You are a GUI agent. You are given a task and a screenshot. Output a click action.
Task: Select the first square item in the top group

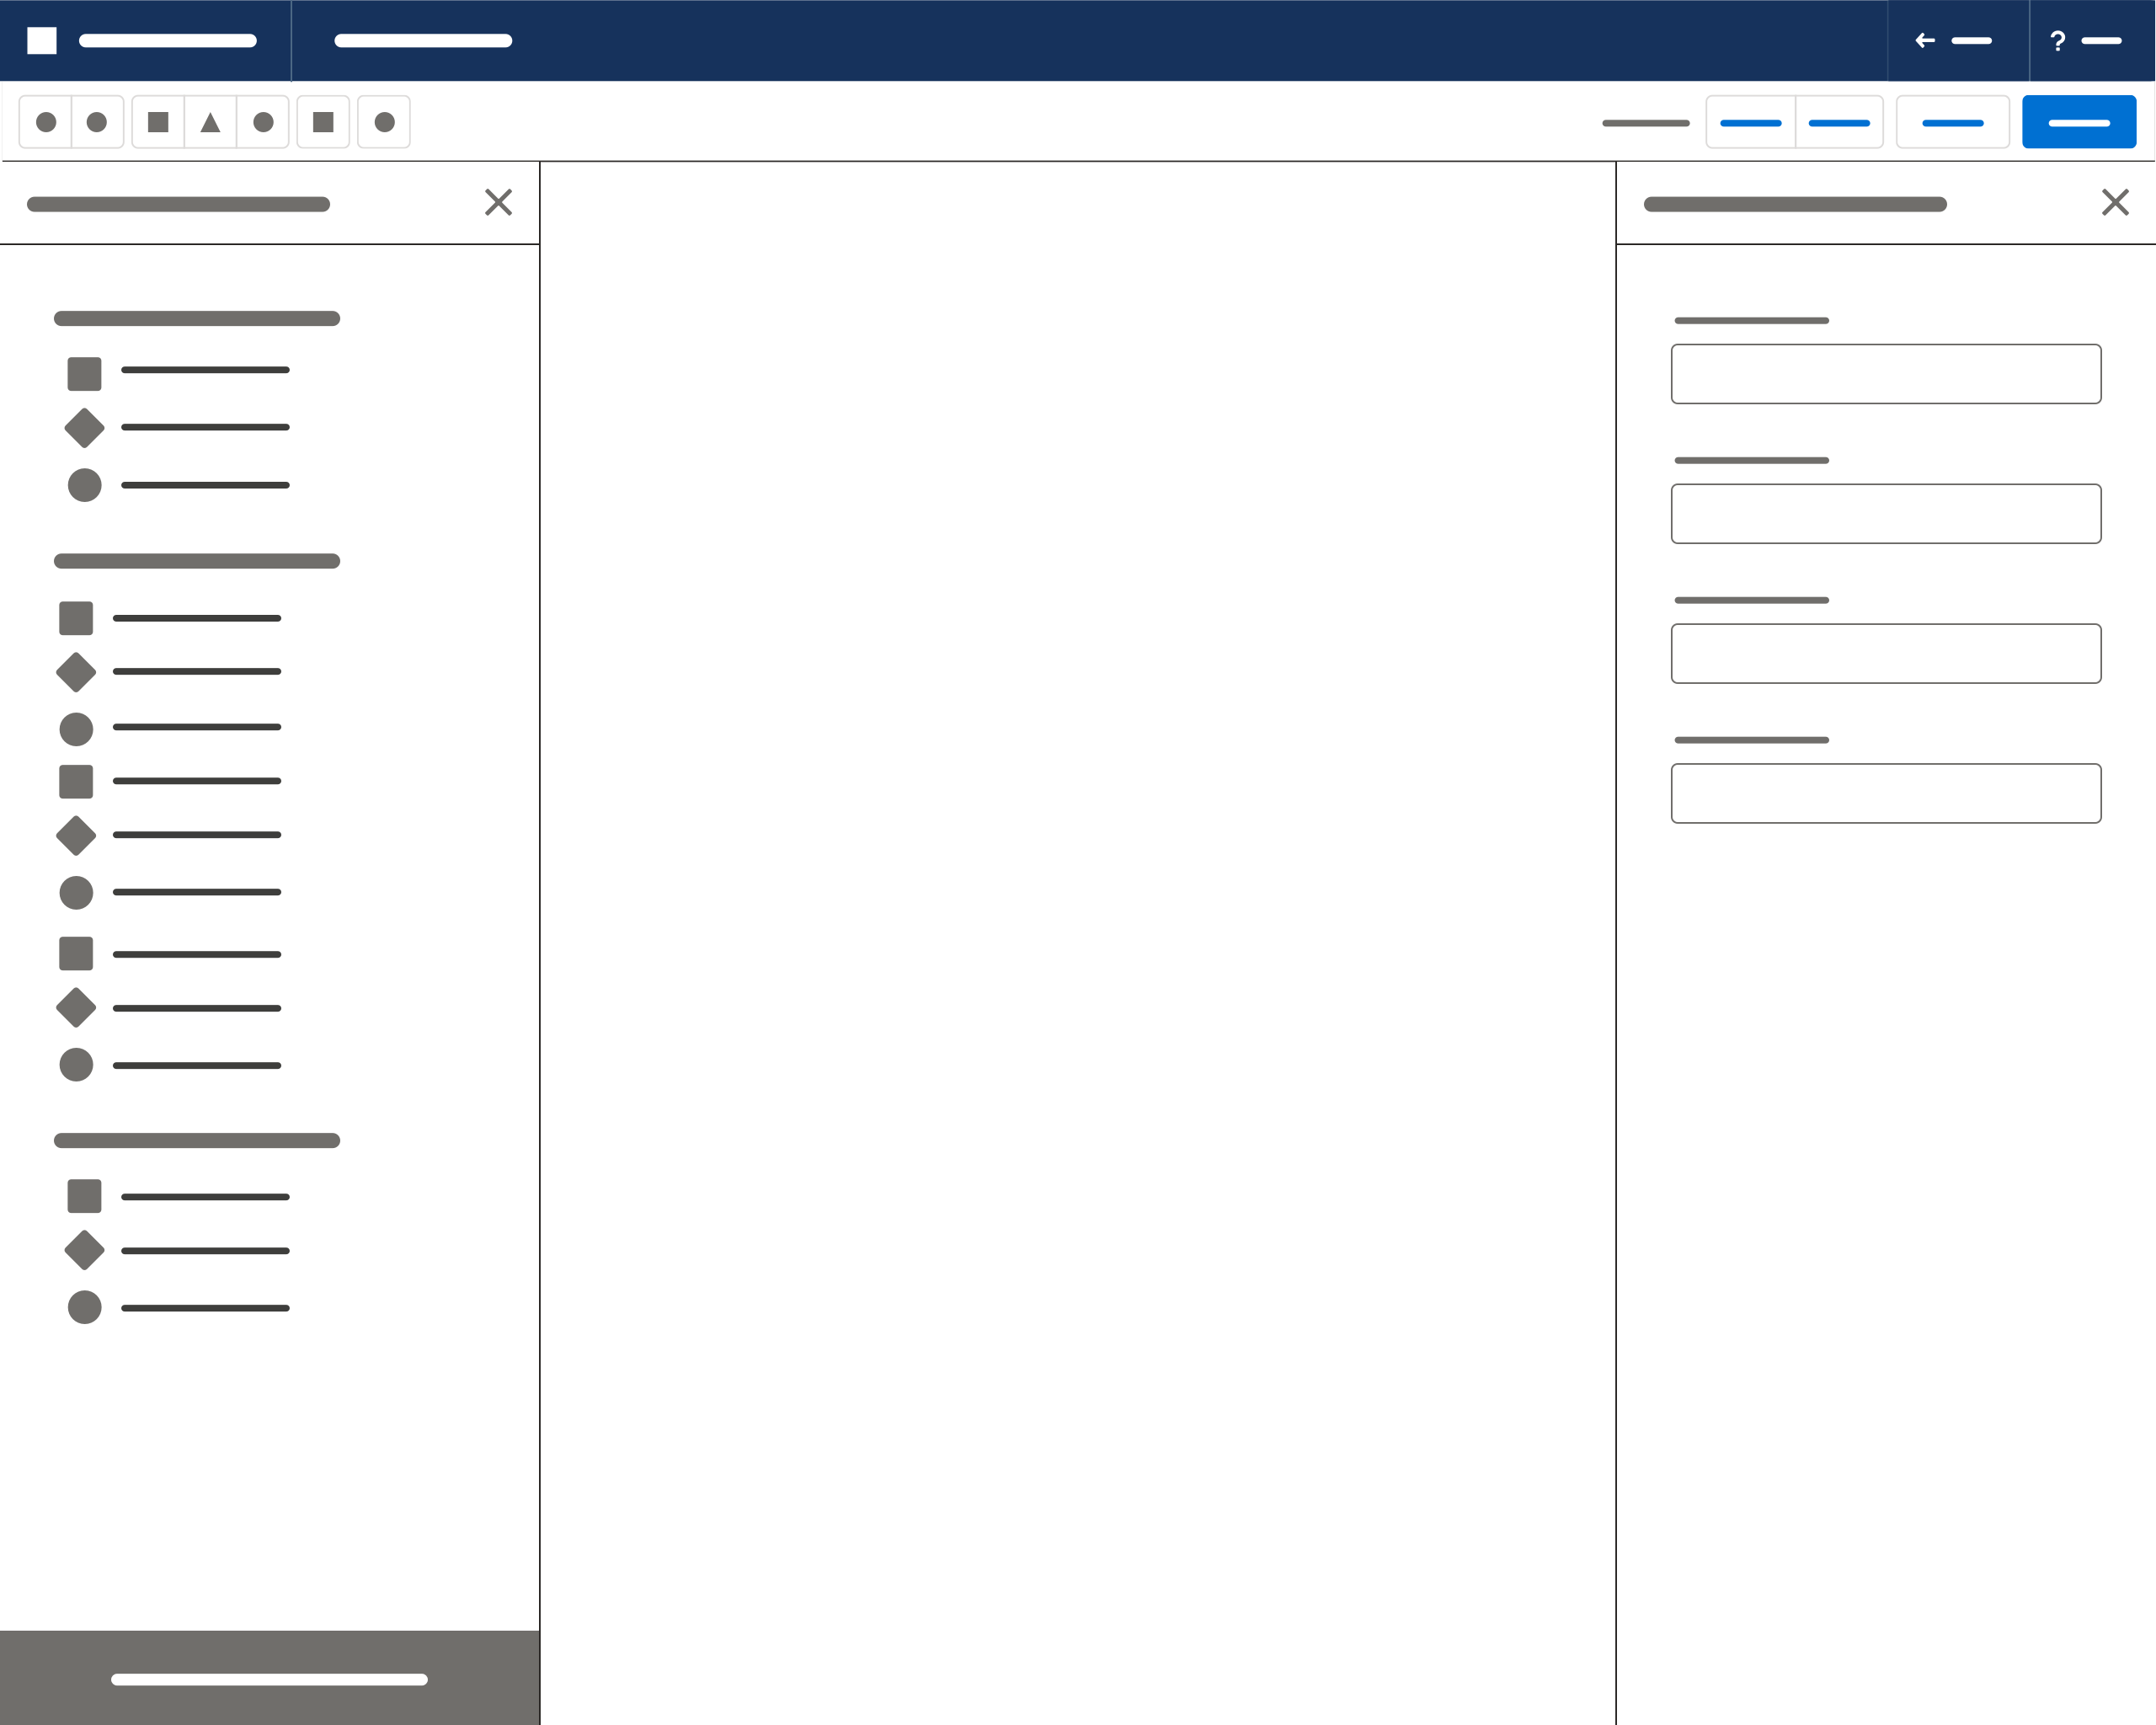[85, 374]
